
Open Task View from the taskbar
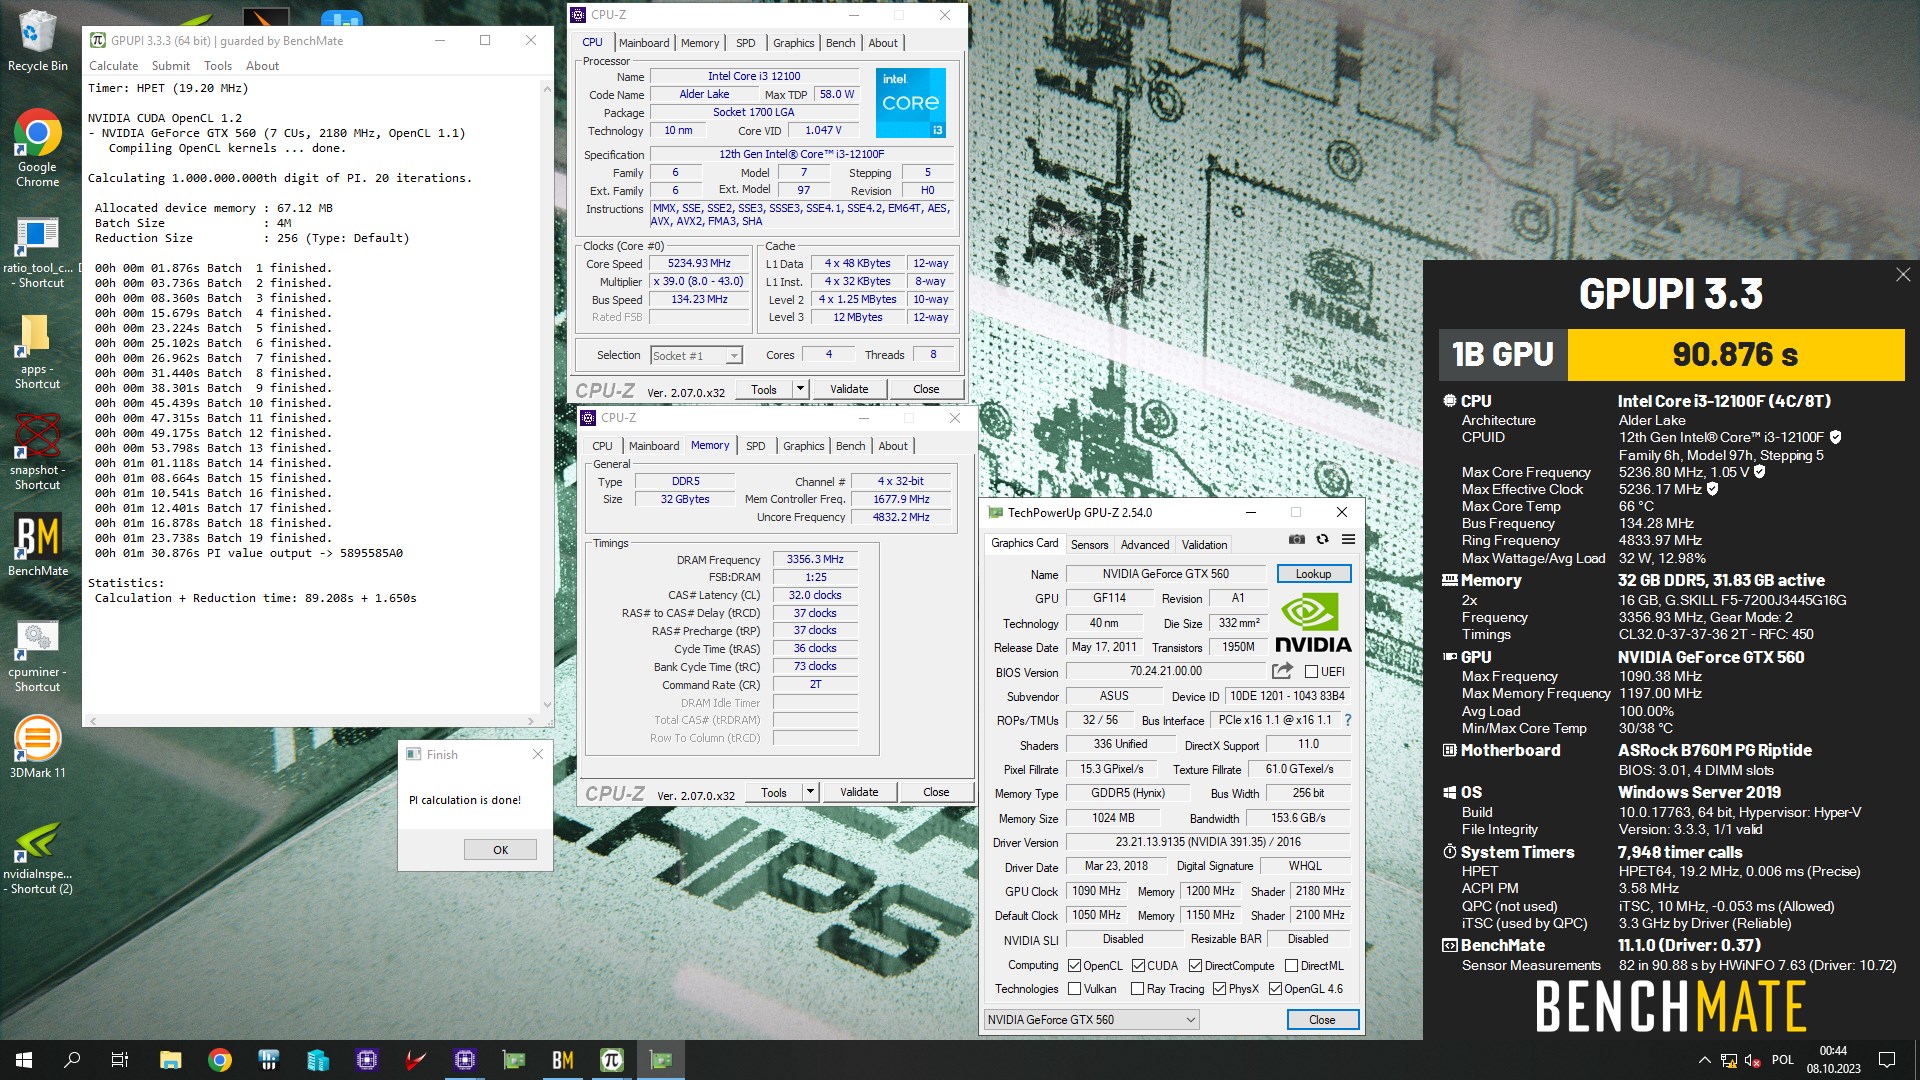(120, 1060)
